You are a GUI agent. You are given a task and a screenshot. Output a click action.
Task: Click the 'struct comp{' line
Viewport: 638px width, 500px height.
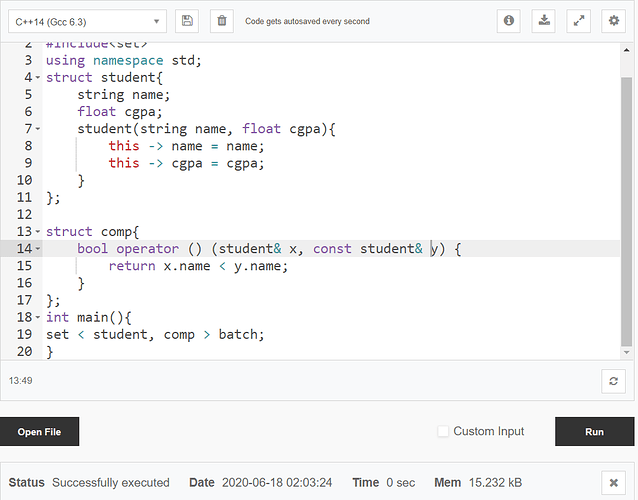pos(92,232)
